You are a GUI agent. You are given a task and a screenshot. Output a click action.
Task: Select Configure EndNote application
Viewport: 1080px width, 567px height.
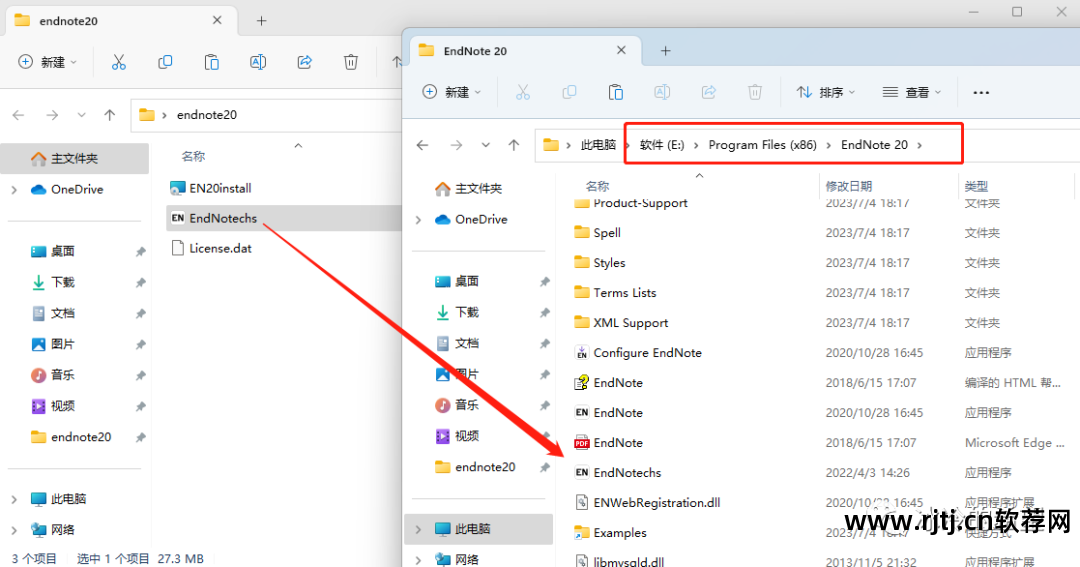click(x=647, y=353)
